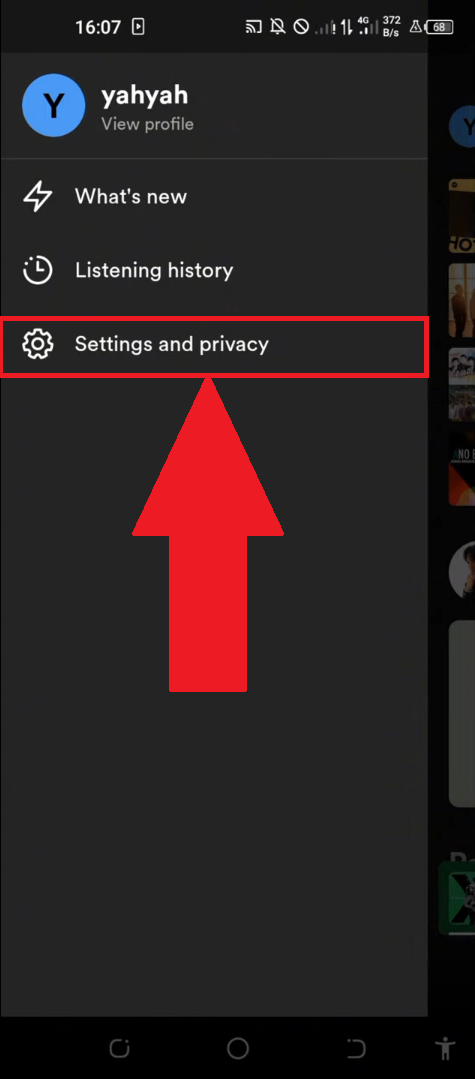Tap the battery indicator in status bar
The image size is (475, 1079).
click(x=439, y=28)
